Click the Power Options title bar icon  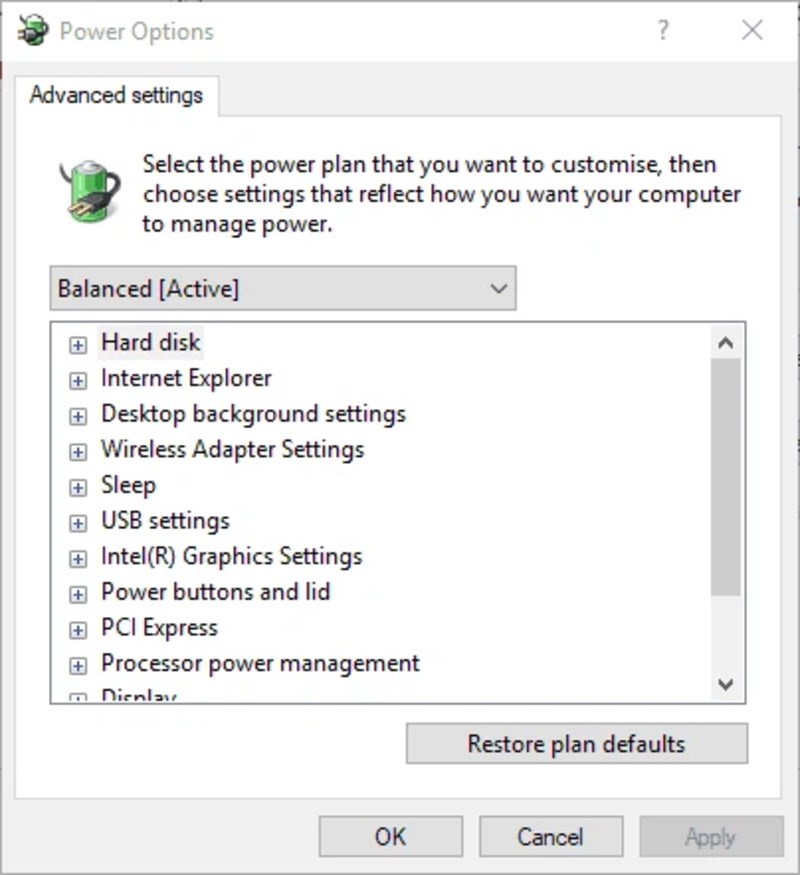tap(33, 31)
